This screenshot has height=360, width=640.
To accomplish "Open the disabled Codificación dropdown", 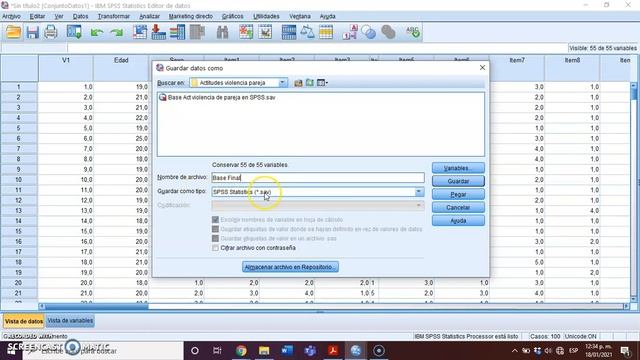I will coord(318,205).
